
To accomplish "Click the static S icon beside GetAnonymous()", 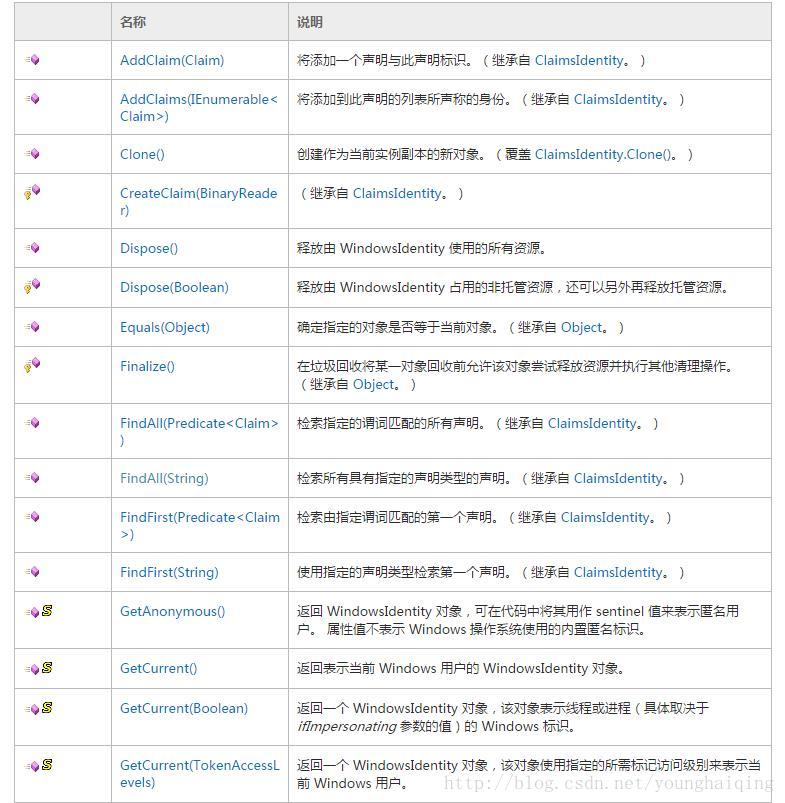I will coord(47,610).
